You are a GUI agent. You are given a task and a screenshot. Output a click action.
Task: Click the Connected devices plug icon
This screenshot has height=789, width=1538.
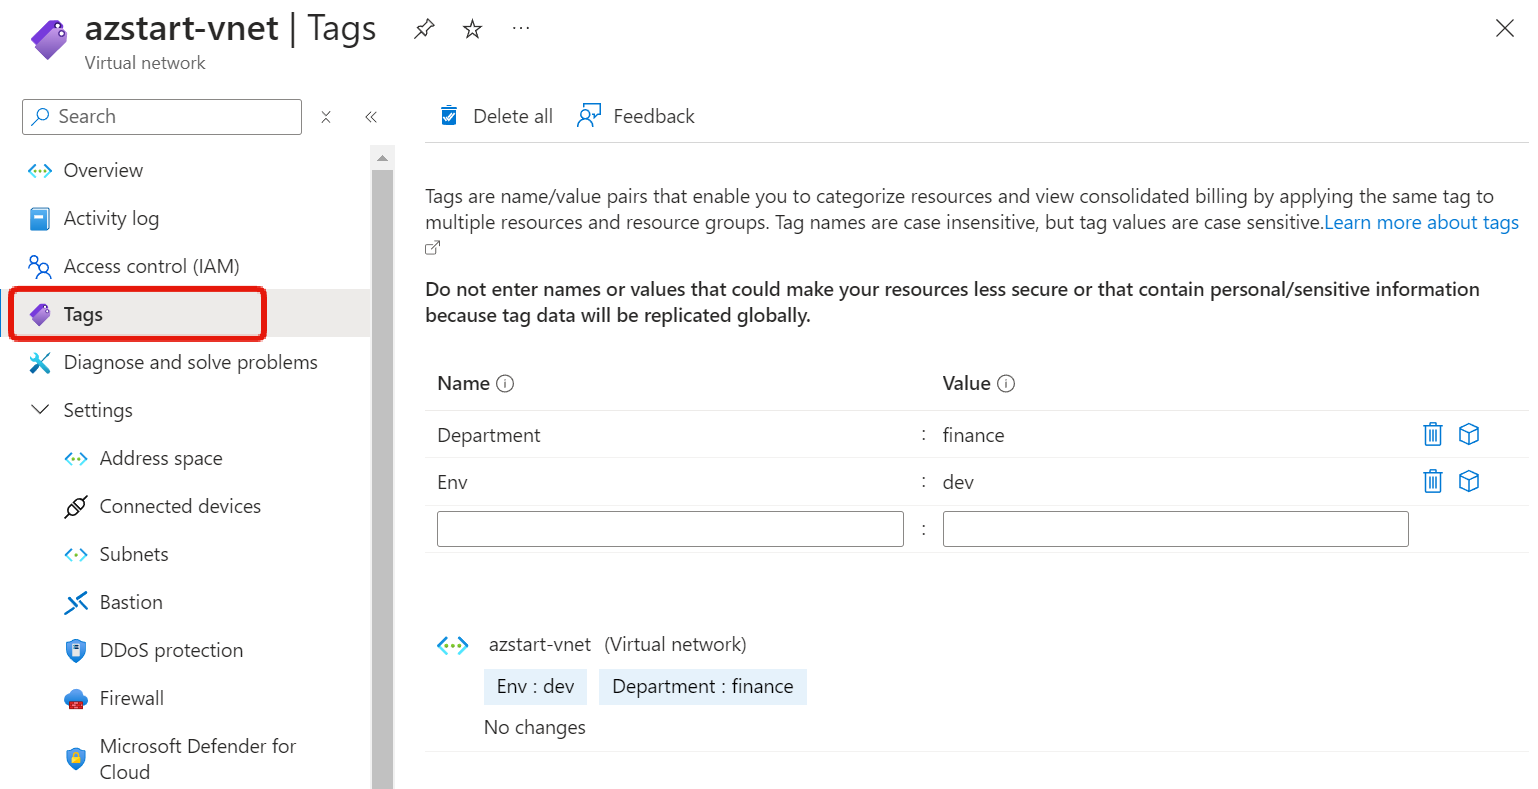click(x=76, y=507)
